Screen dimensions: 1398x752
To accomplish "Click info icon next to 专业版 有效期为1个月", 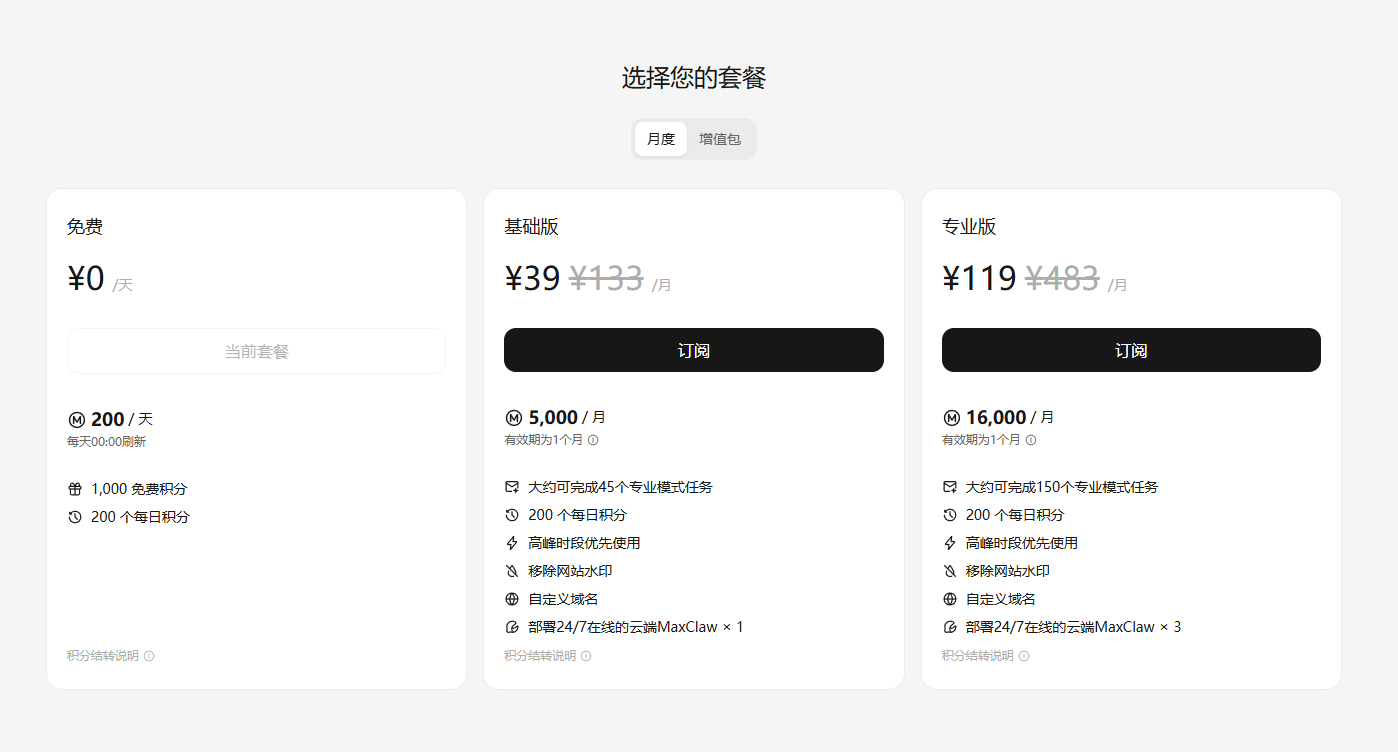I will click(x=1031, y=440).
